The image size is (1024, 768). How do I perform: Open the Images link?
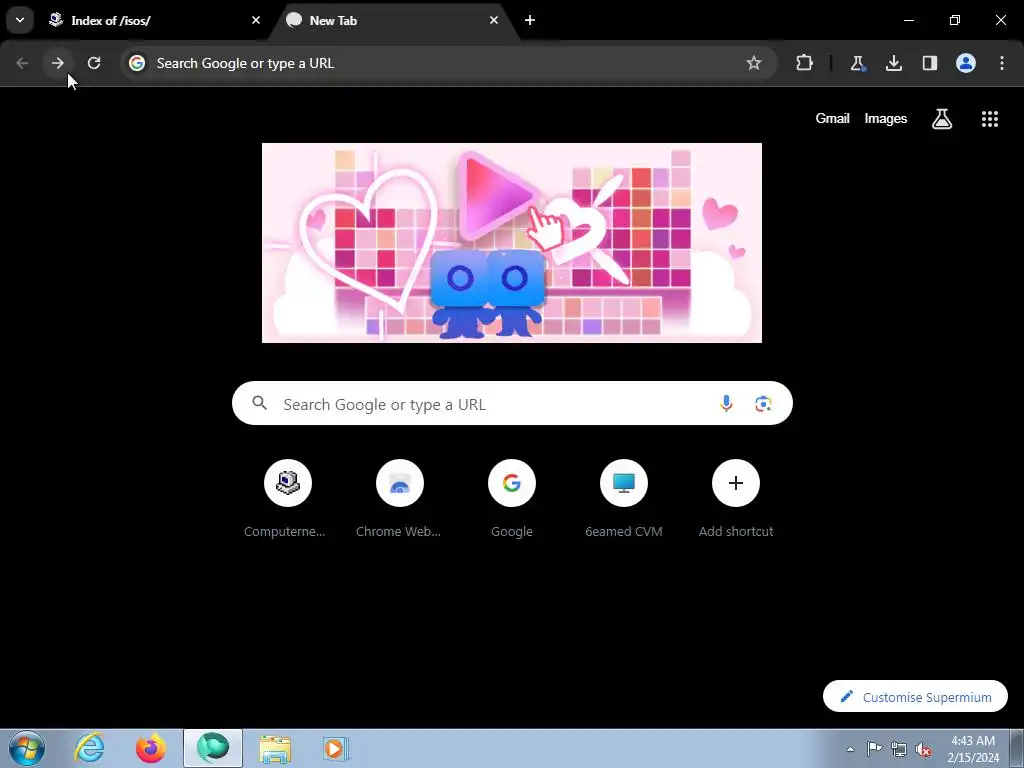pyautogui.click(x=886, y=119)
